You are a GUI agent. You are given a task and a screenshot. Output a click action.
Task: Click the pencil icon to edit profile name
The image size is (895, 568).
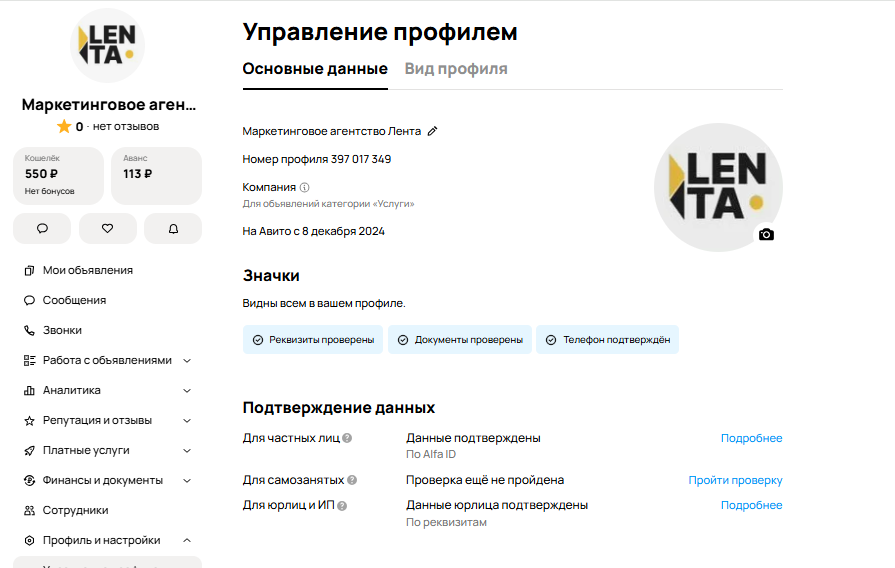(x=432, y=131)
